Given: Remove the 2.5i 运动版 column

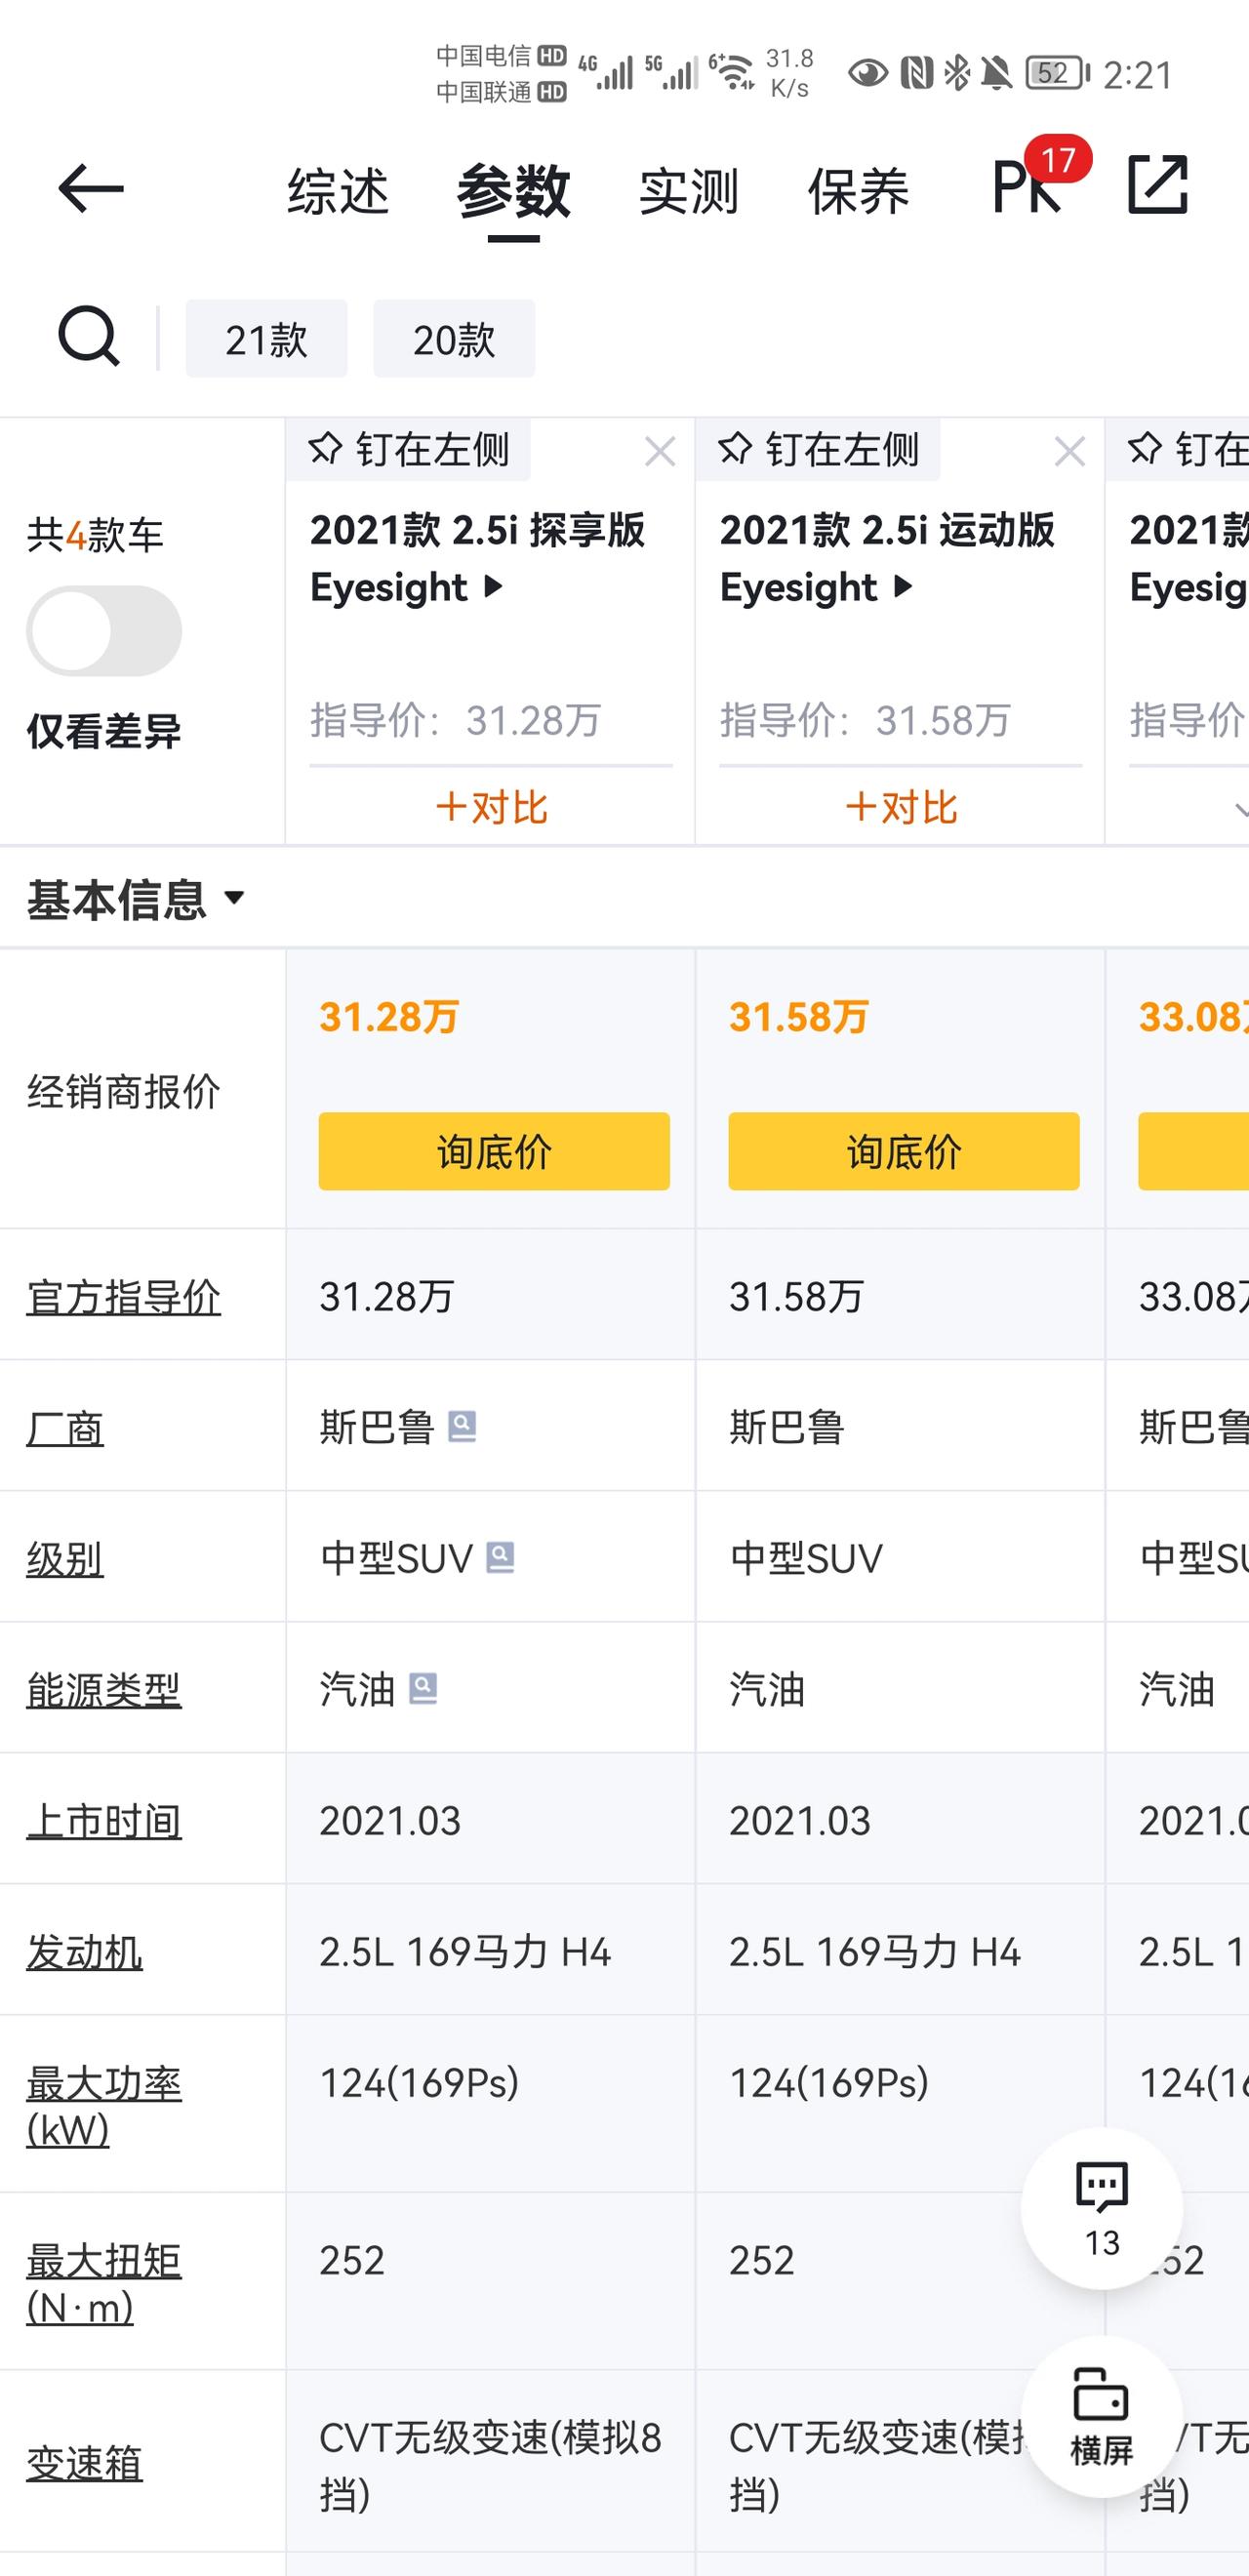Looking at the screenshot, I should tap(1070, 452).
